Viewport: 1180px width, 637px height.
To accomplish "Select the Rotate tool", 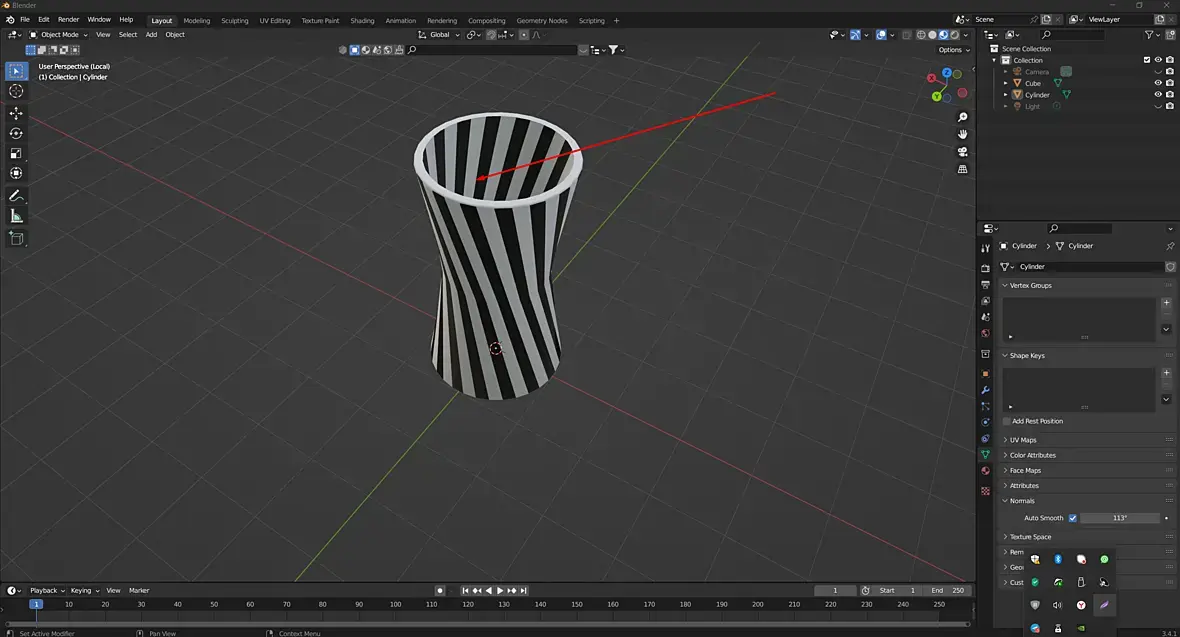I will pos(16,133).
